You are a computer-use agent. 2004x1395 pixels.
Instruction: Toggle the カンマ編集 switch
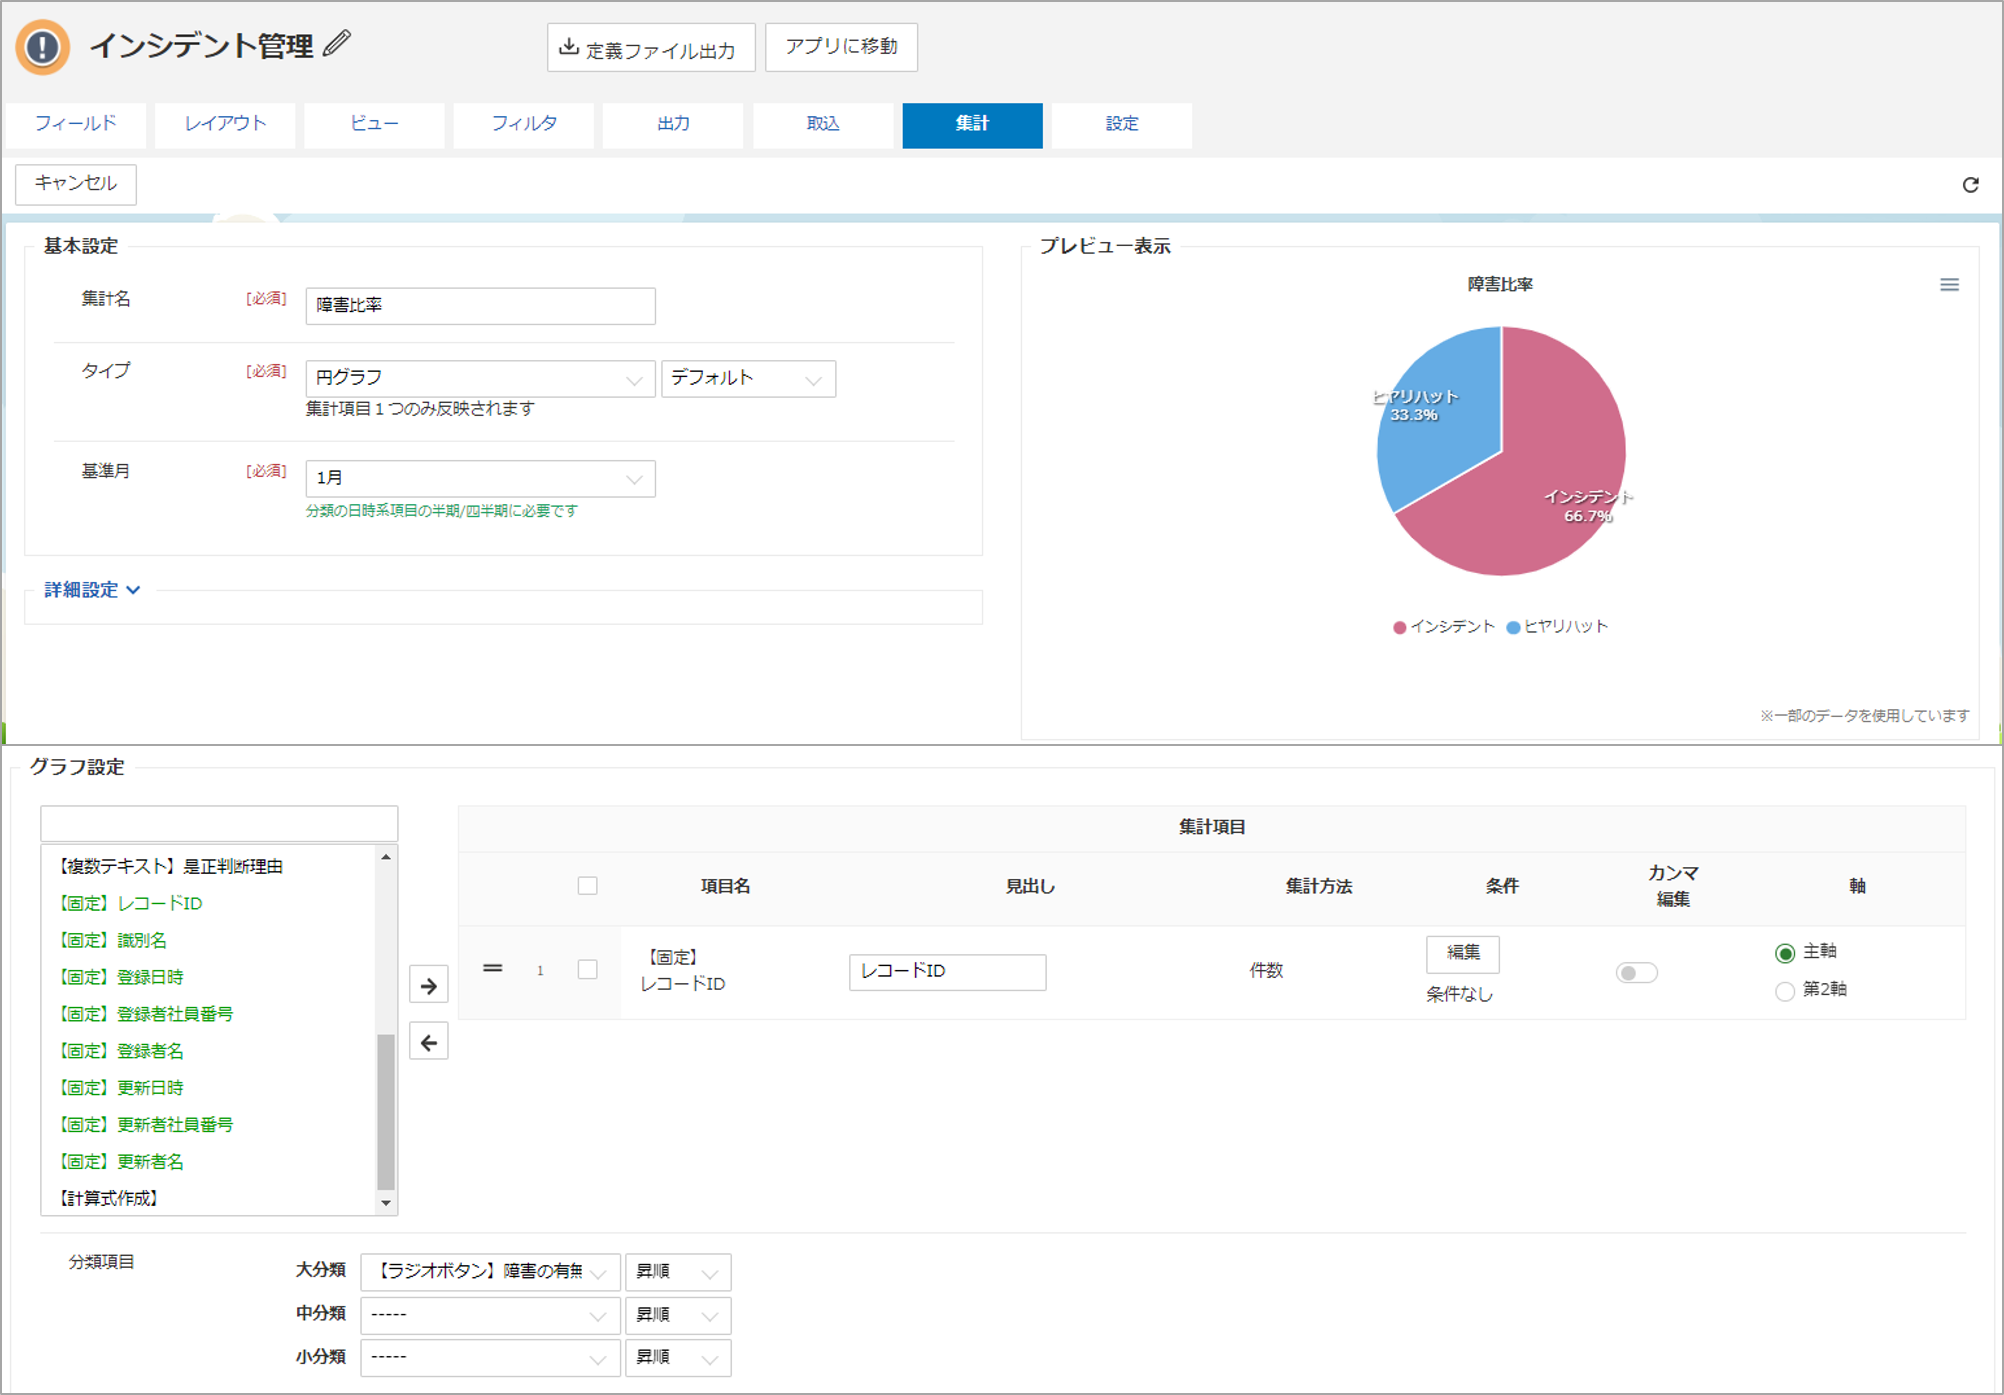[x=1636, y=972]
